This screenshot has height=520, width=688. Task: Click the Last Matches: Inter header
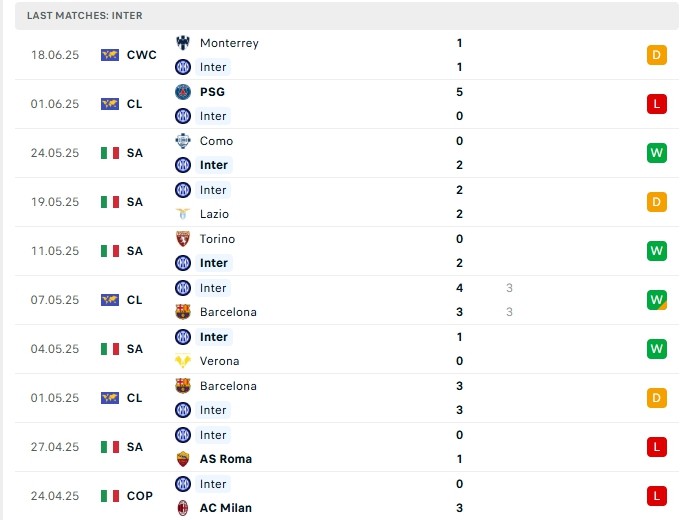(x=85, y=16)
